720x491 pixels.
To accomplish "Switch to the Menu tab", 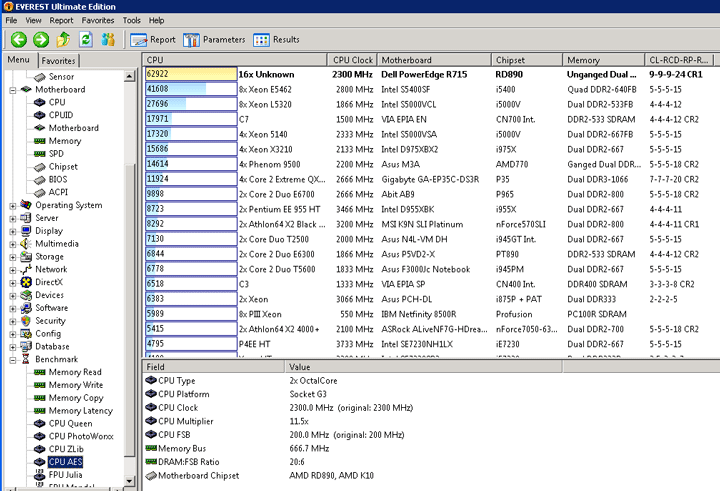I will [x=18, y=60].
